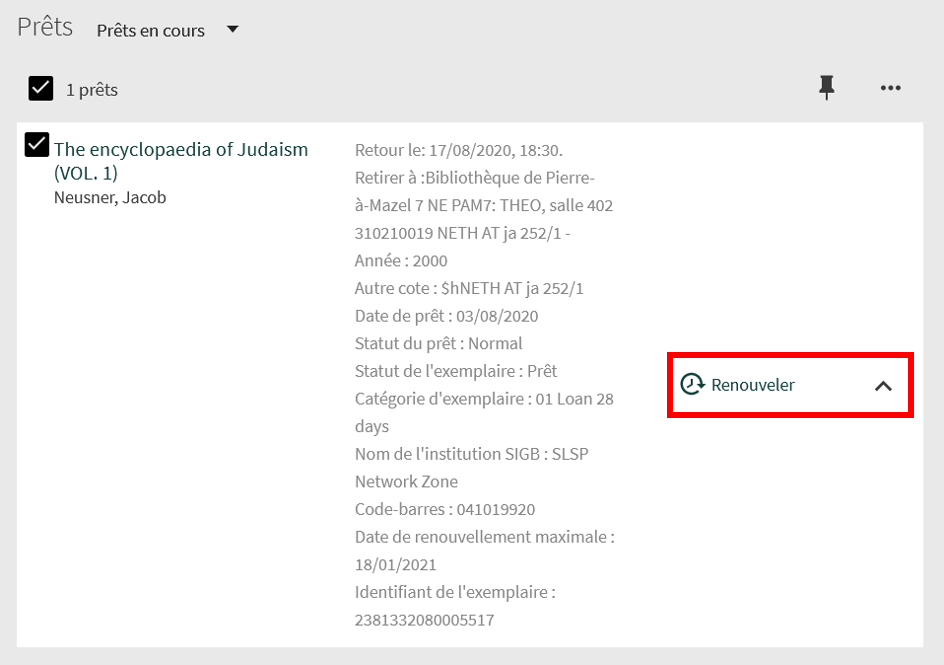Click the "Date de prêt" line

446,316
